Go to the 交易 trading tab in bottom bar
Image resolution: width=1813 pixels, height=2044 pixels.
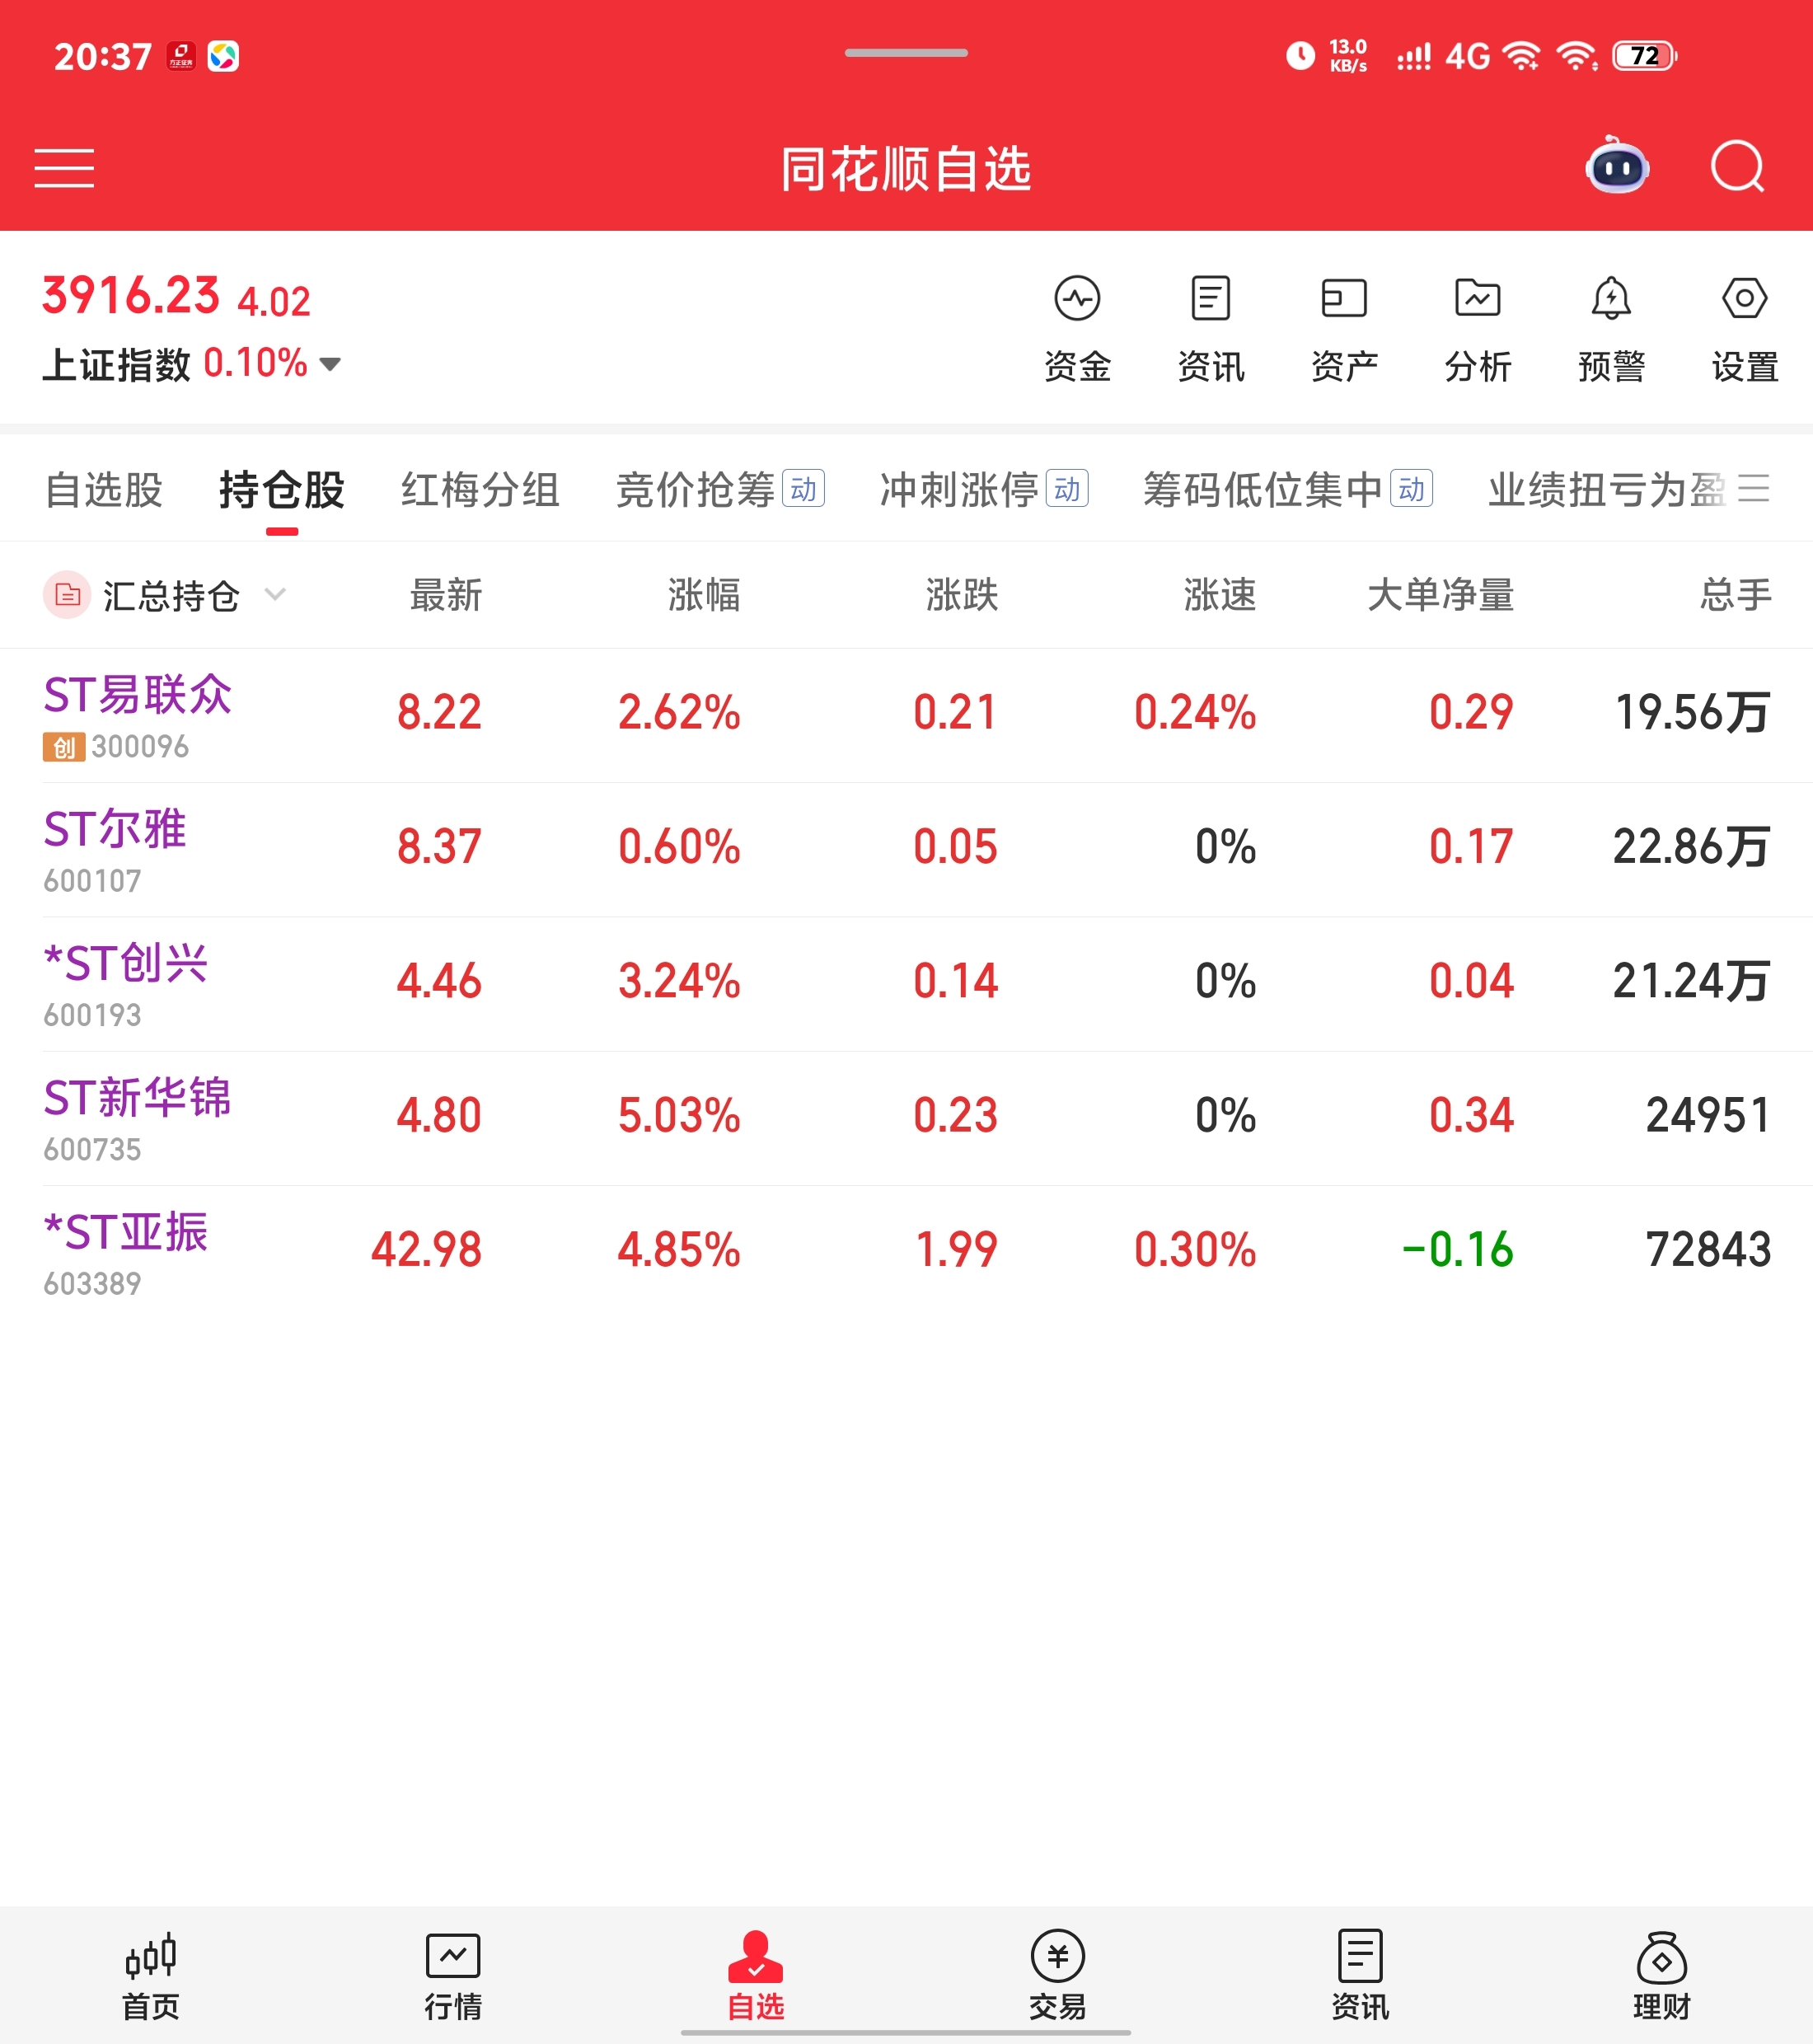[x=1057, y=1976]
